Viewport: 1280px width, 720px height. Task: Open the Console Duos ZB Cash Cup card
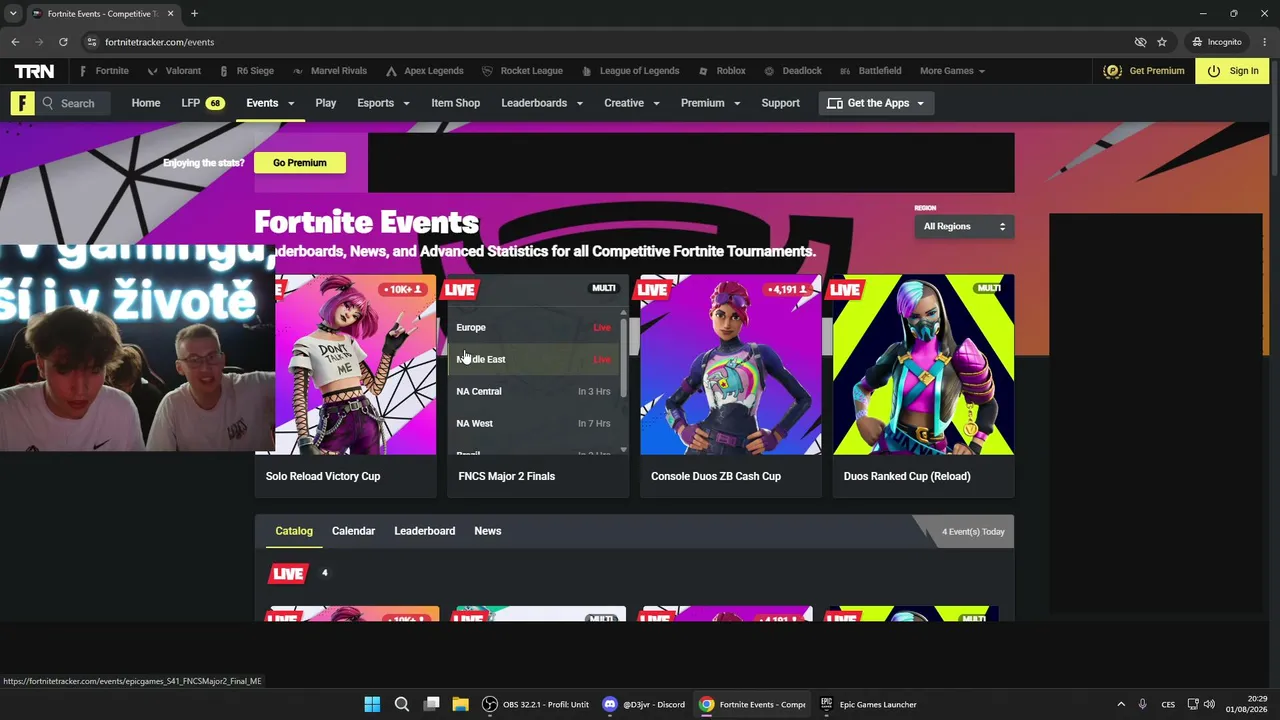(x=731, y=386)
